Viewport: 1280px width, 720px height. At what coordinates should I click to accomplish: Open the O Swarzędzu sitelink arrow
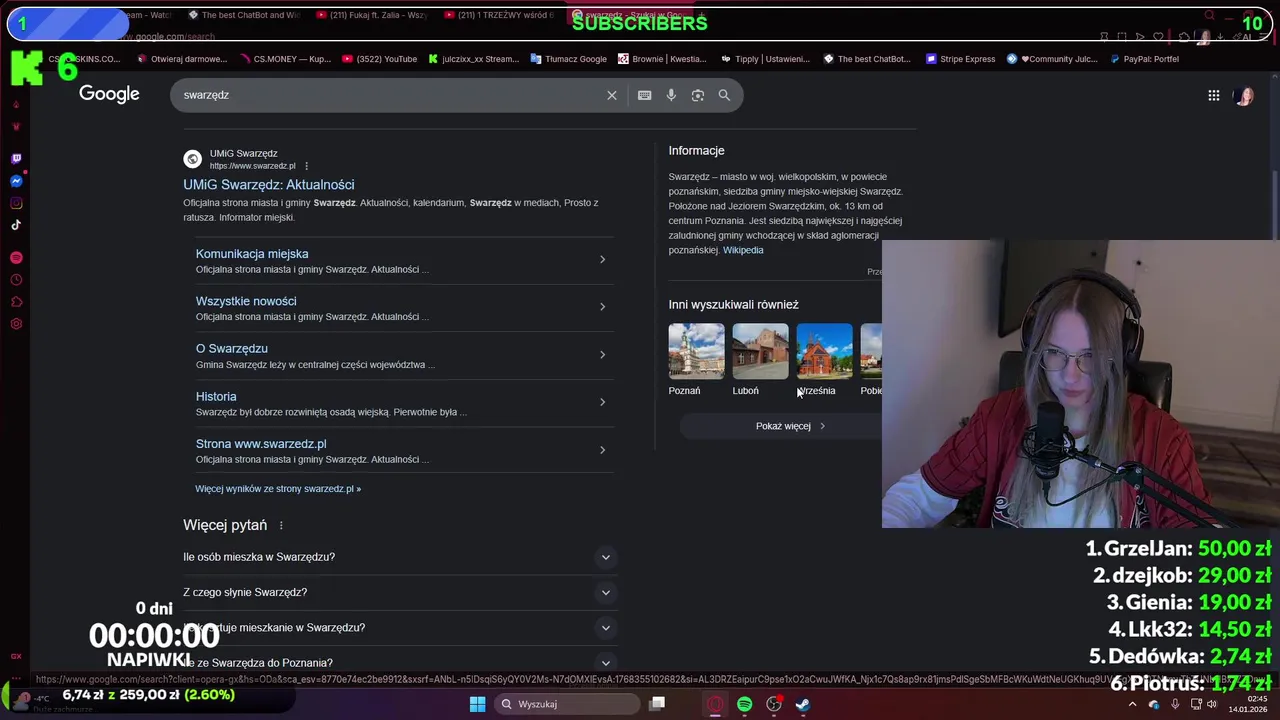pos(602,355)
